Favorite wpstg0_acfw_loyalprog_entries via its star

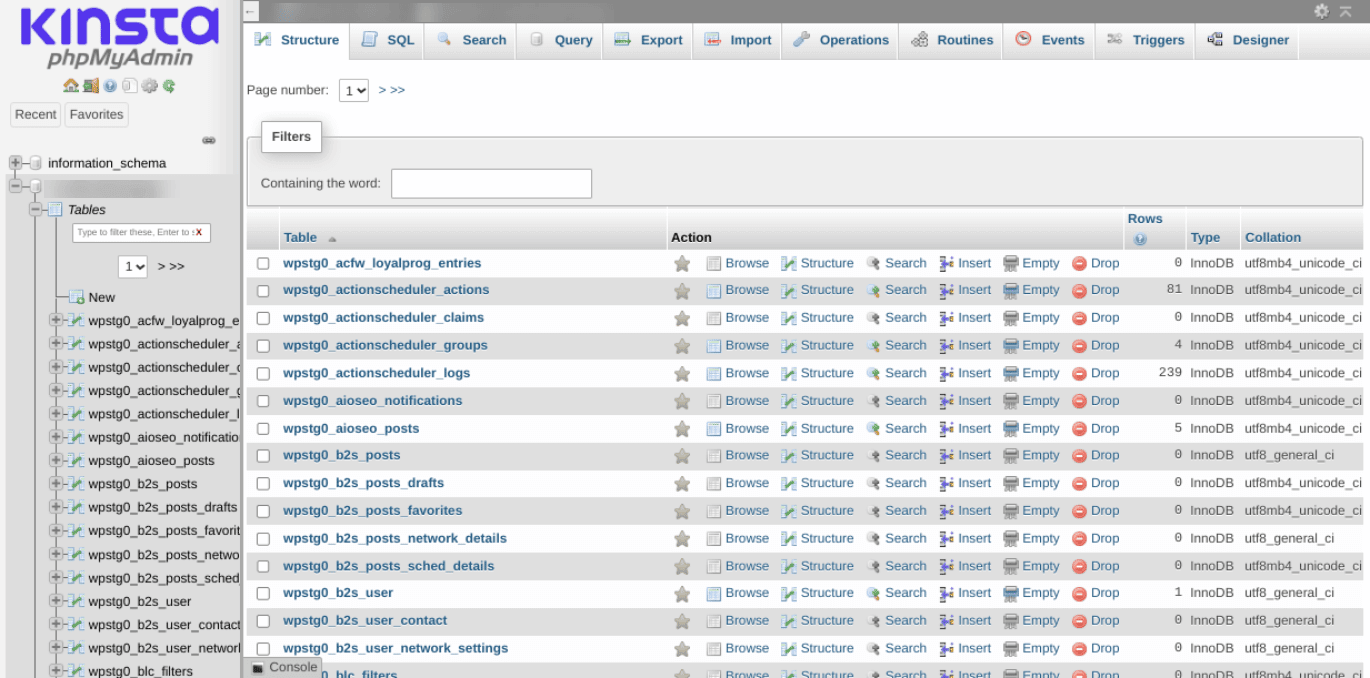pyautogui.click(x=682, y=263)
